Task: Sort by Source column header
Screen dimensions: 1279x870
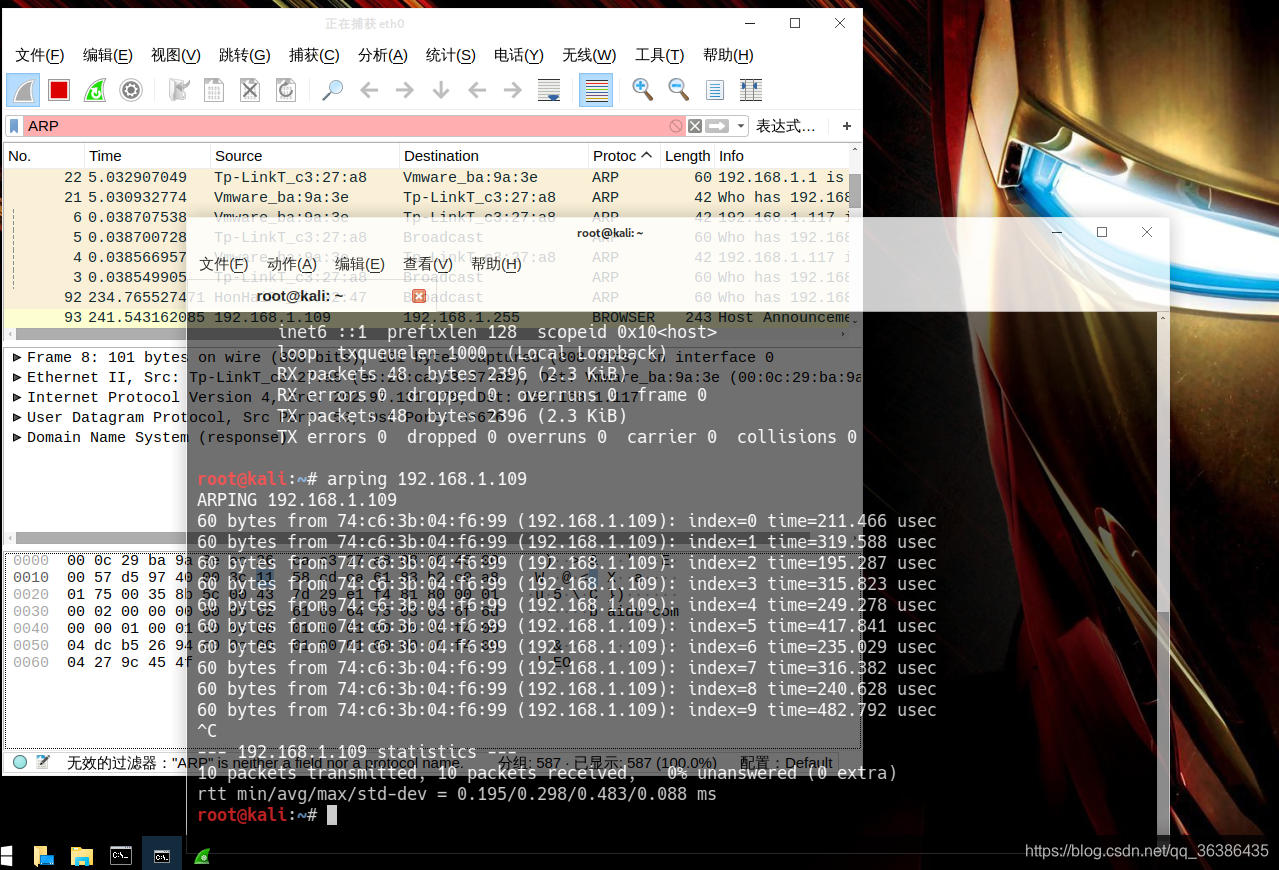Action: pos(305,156)
